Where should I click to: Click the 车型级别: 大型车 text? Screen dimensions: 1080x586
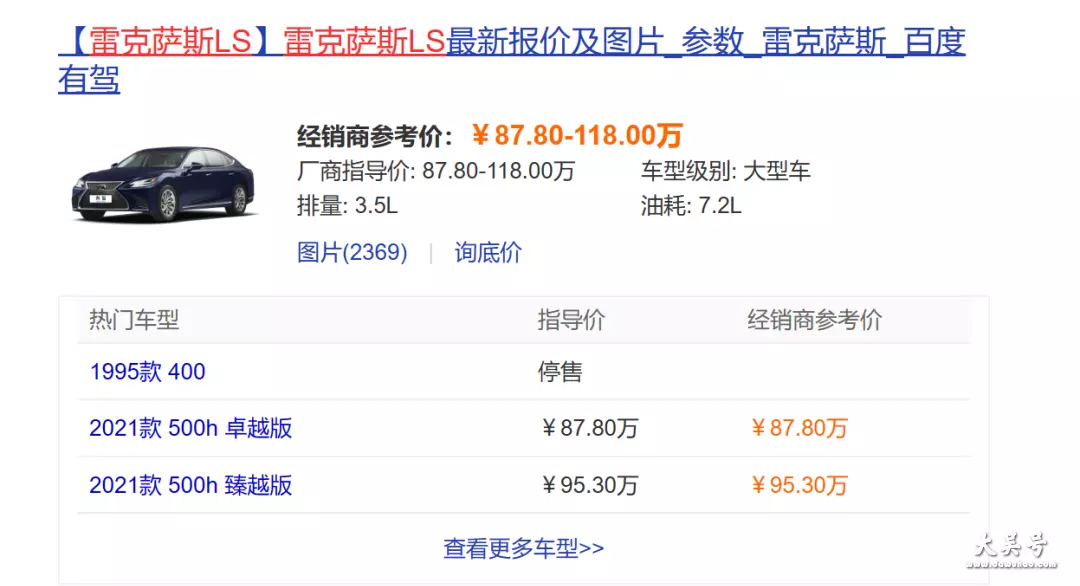(x=725, y=171)
